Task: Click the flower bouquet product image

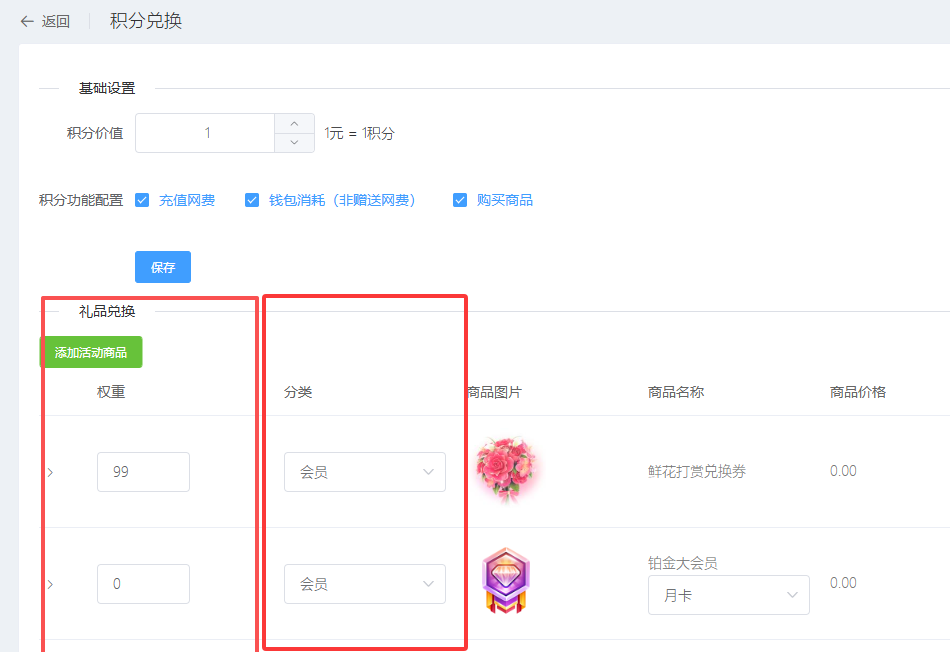Action: tap(507, 470)
